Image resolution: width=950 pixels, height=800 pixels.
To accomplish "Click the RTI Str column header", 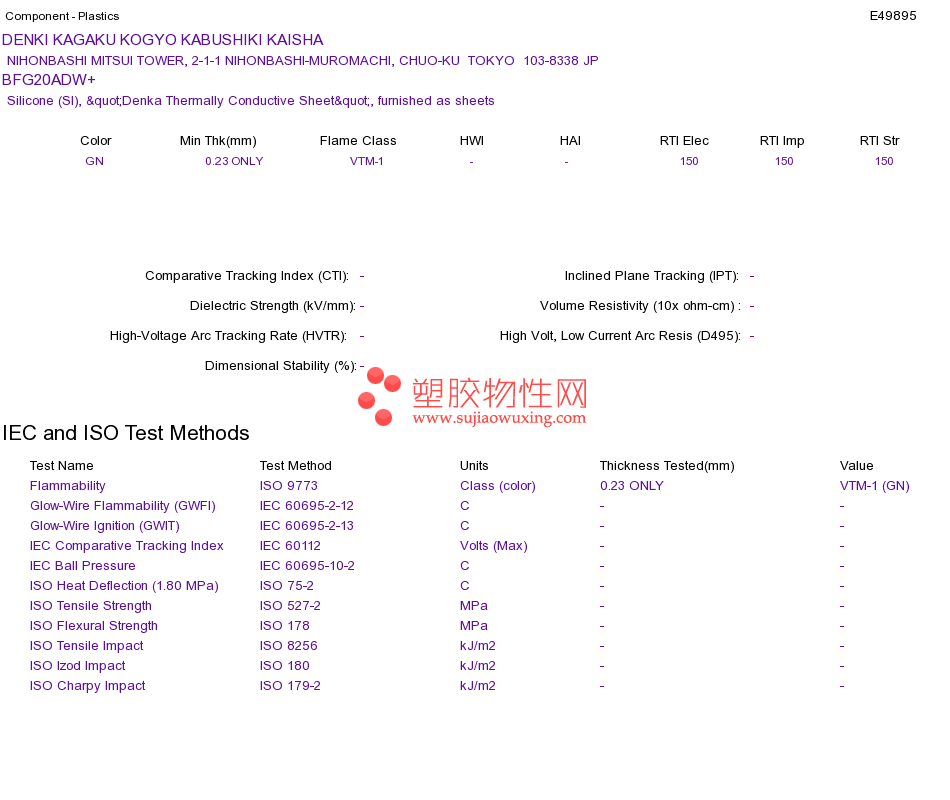I will tap(879, 141).
